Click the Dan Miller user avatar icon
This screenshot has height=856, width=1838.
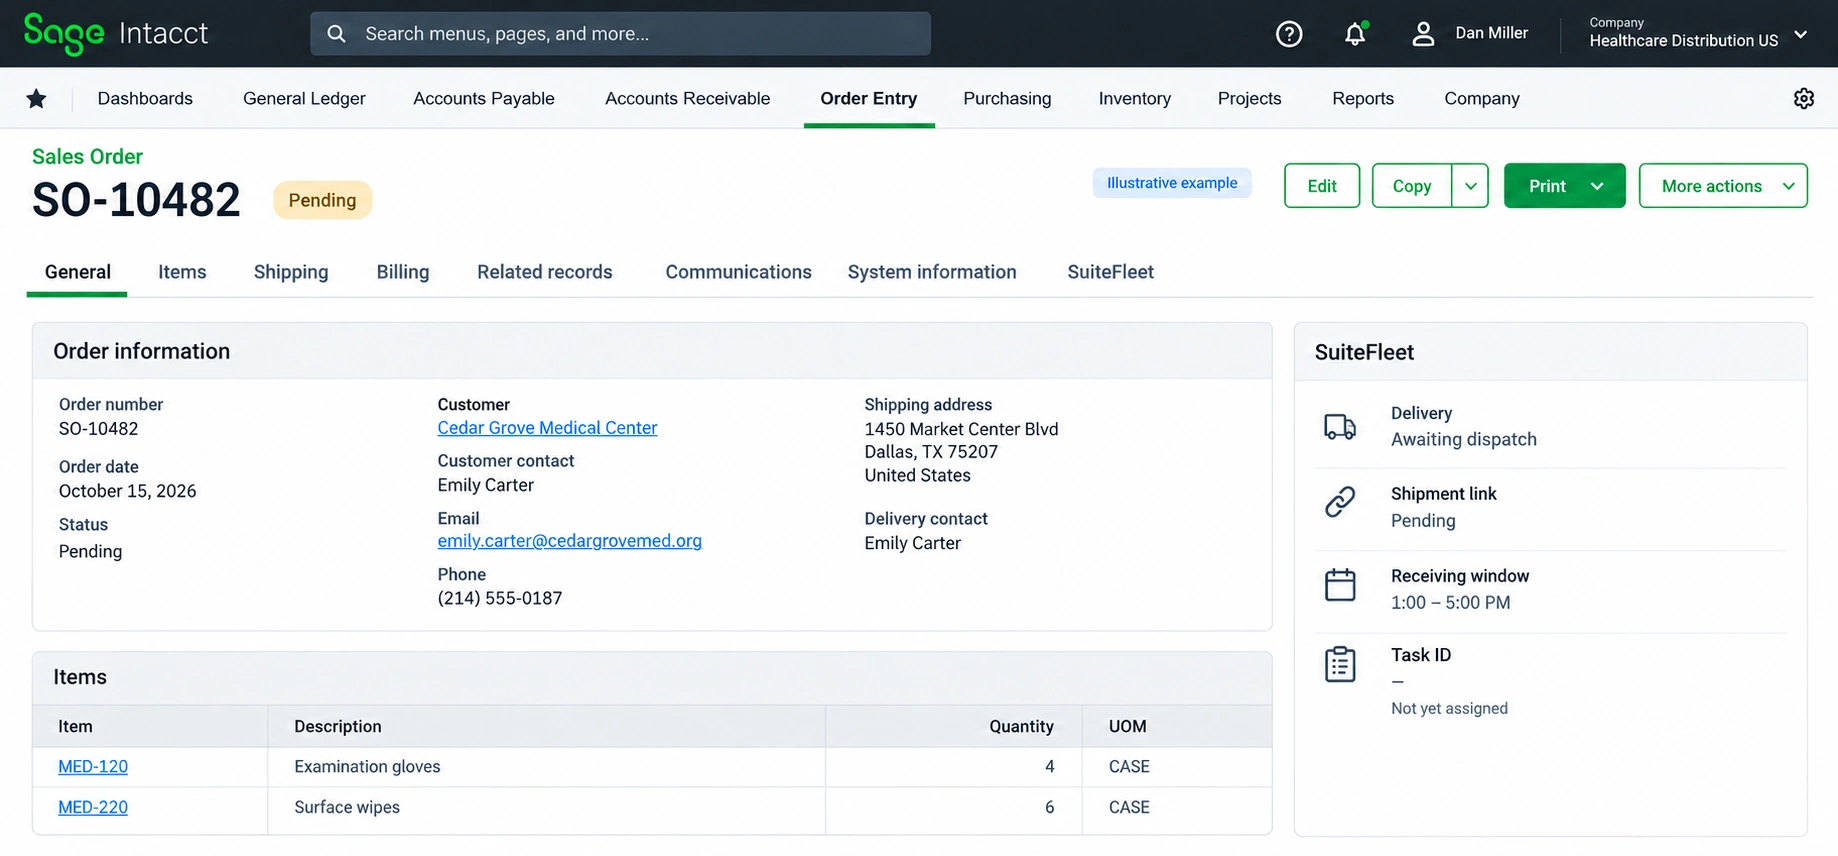pyautogui.click(x=1423, y=34)
